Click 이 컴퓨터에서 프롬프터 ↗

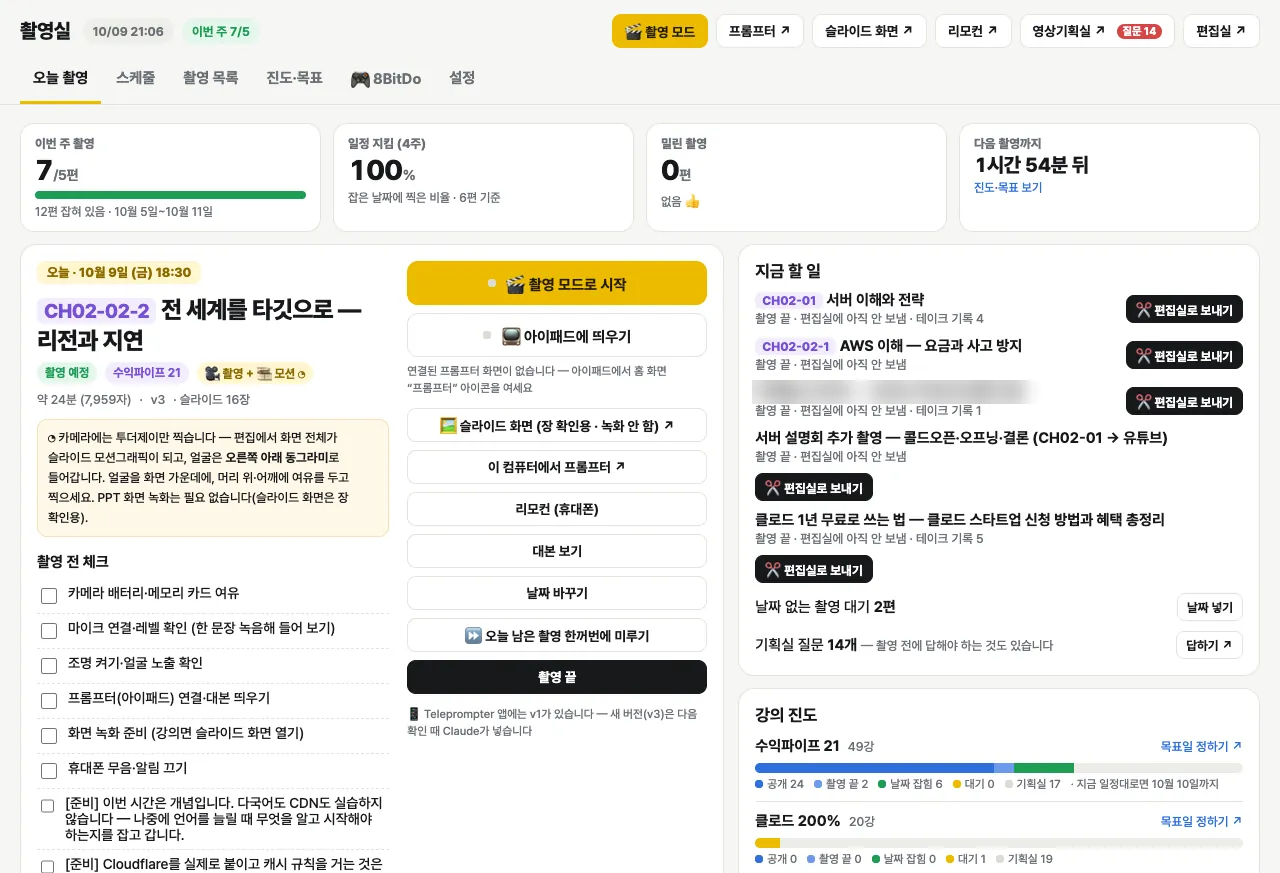point(557,467)
